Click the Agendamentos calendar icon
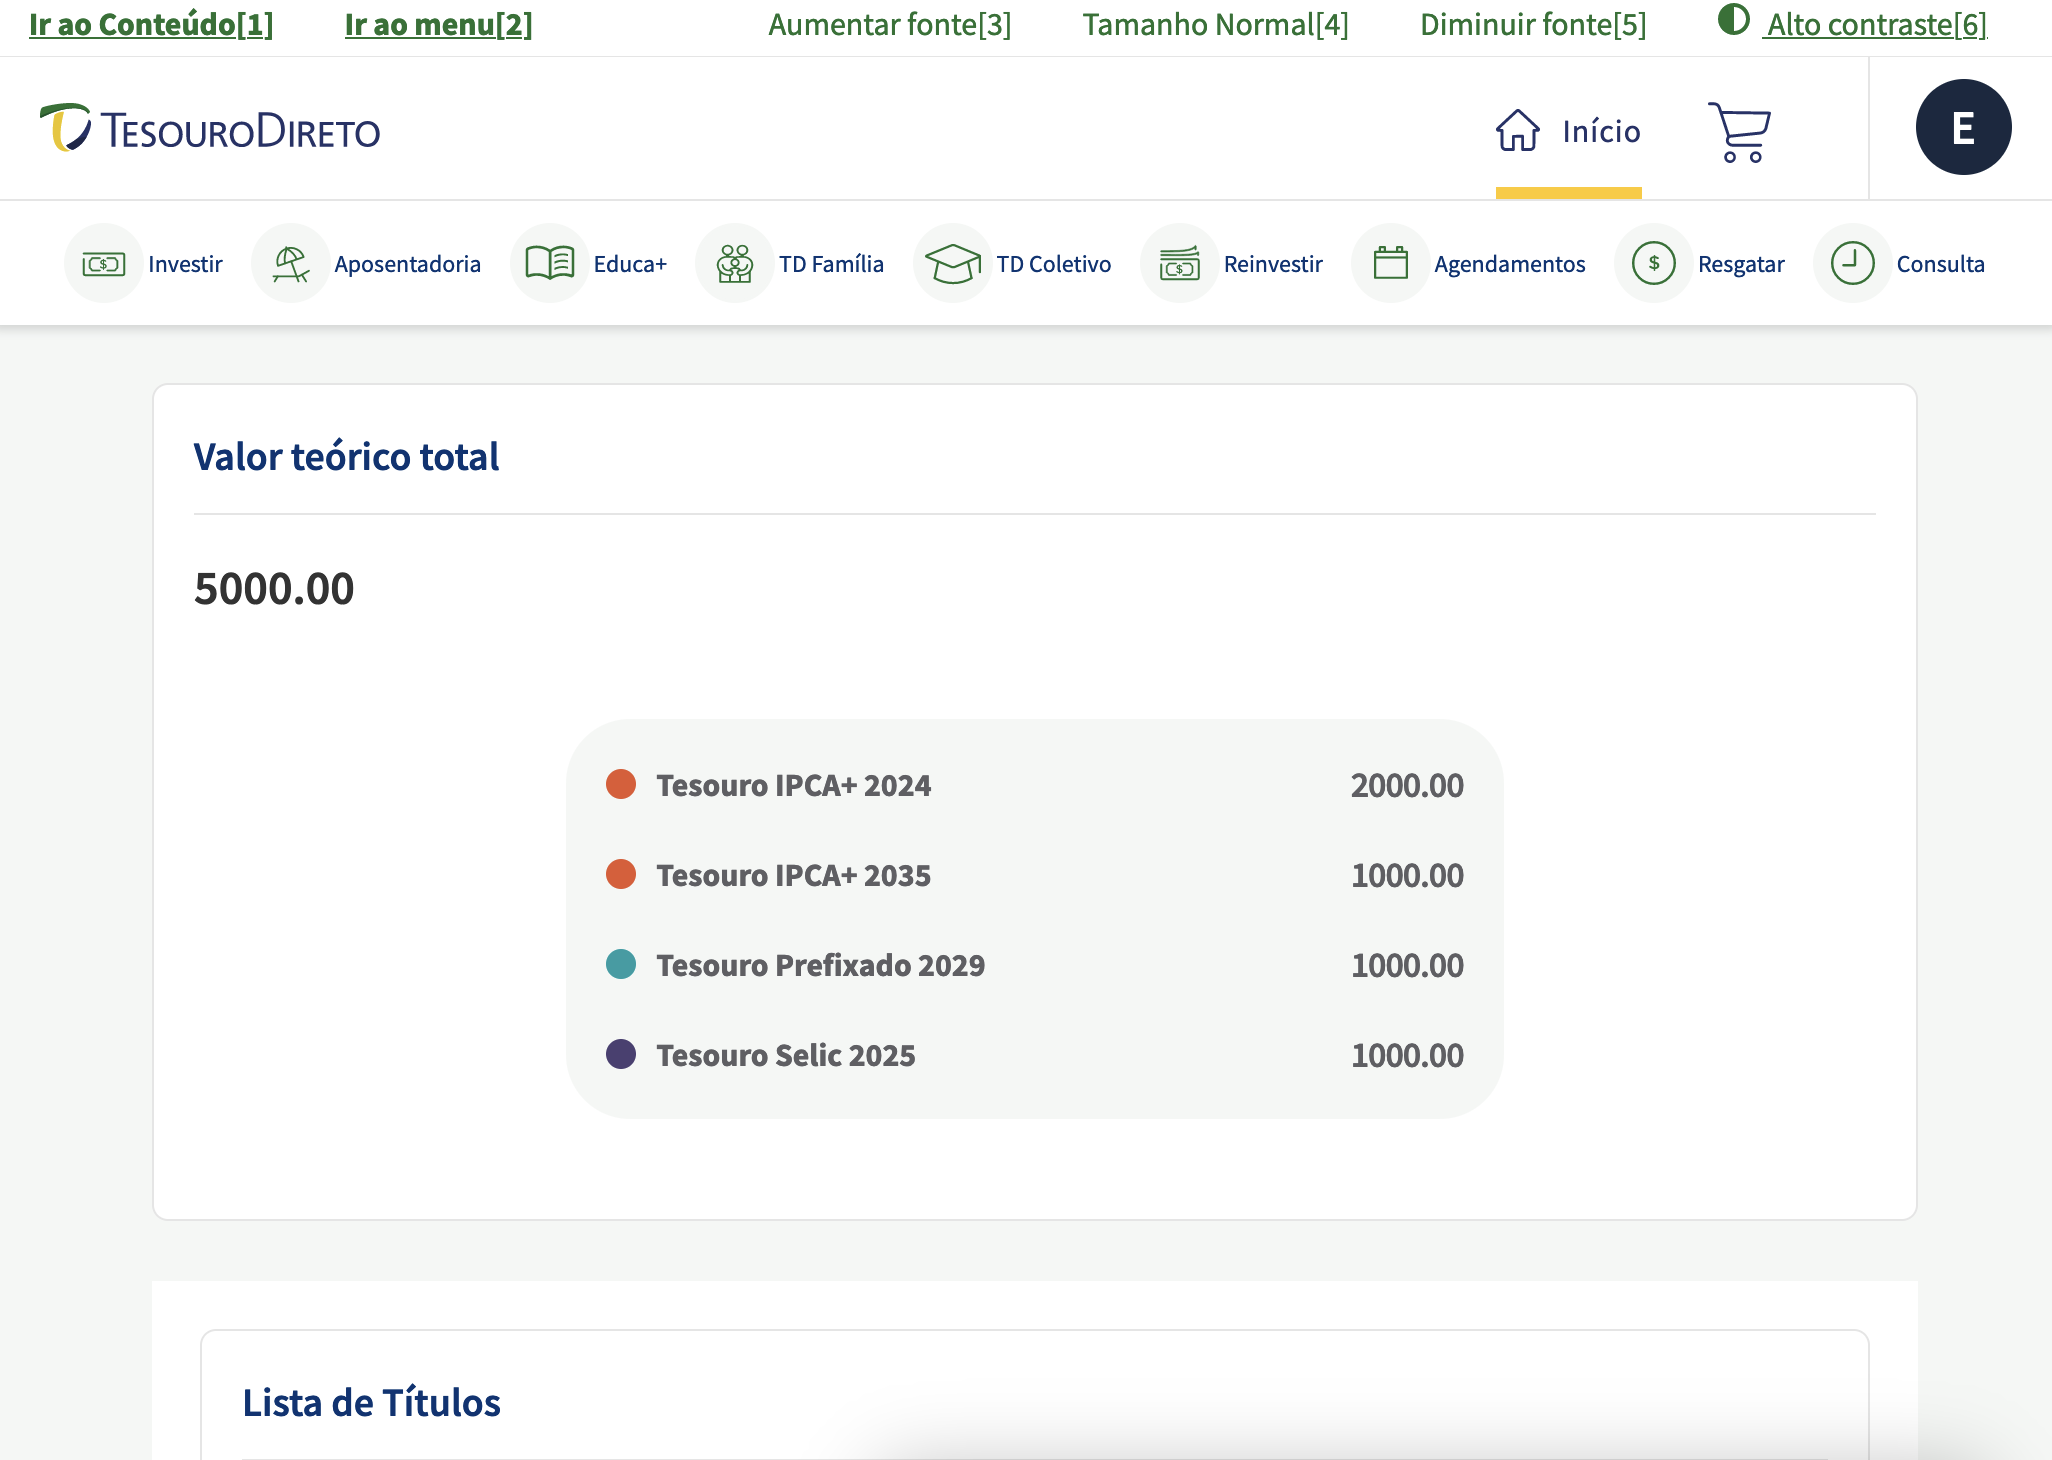Image resolution: width=2052 pixels, height=1460 pixels. (x=1391, y=264)
